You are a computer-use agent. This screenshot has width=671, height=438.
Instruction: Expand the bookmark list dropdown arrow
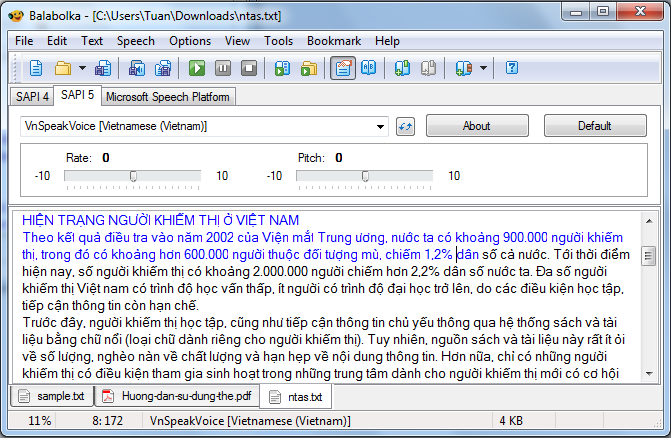pos(483,68)
